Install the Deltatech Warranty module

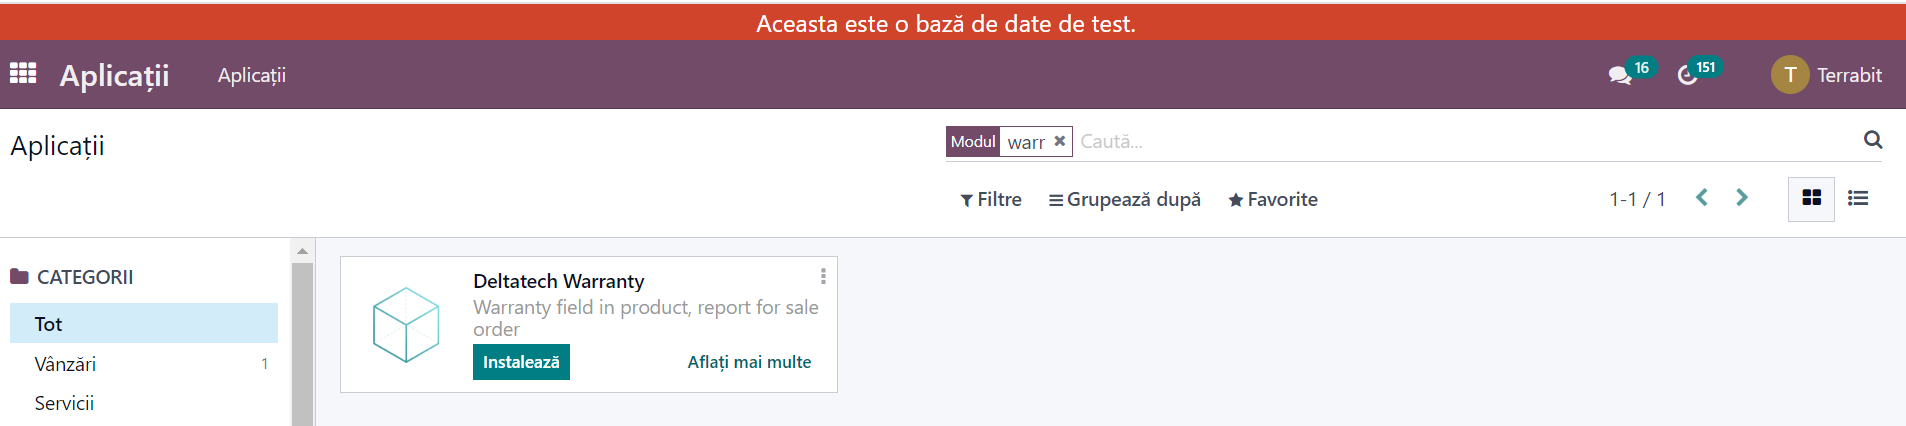pyautogui.click(x=521, y=362)
